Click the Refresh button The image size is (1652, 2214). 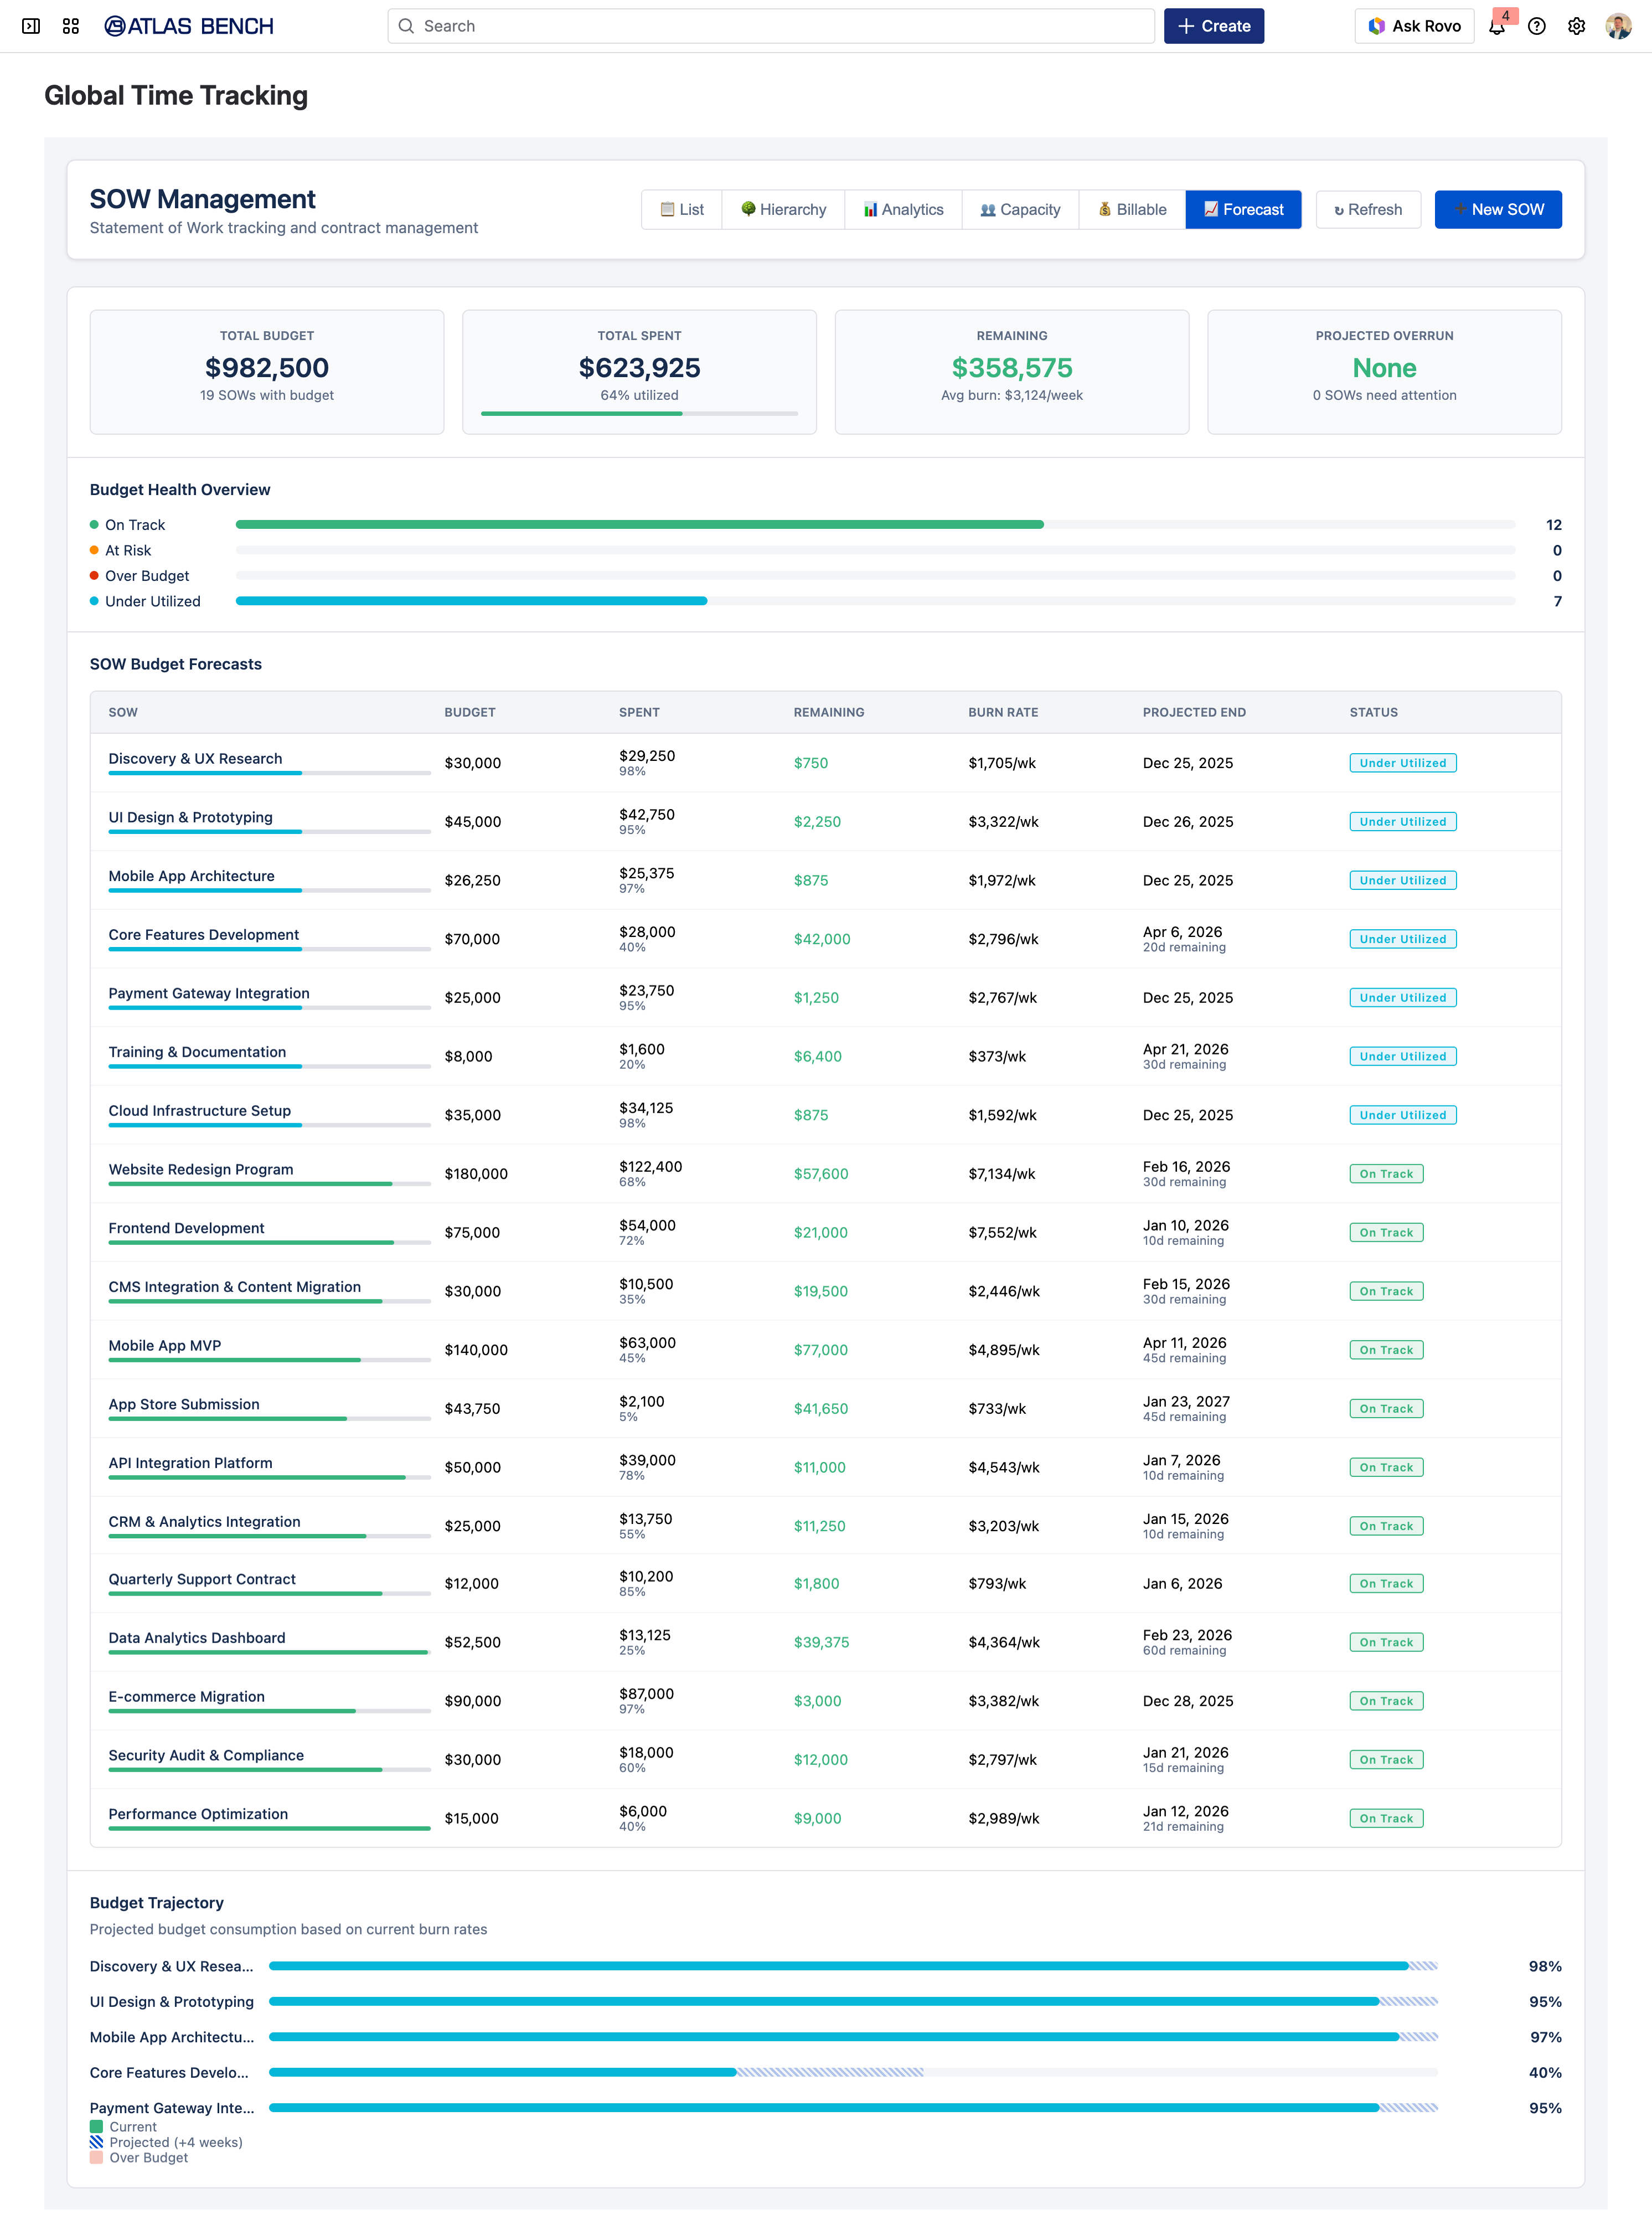coord(1368,209)
